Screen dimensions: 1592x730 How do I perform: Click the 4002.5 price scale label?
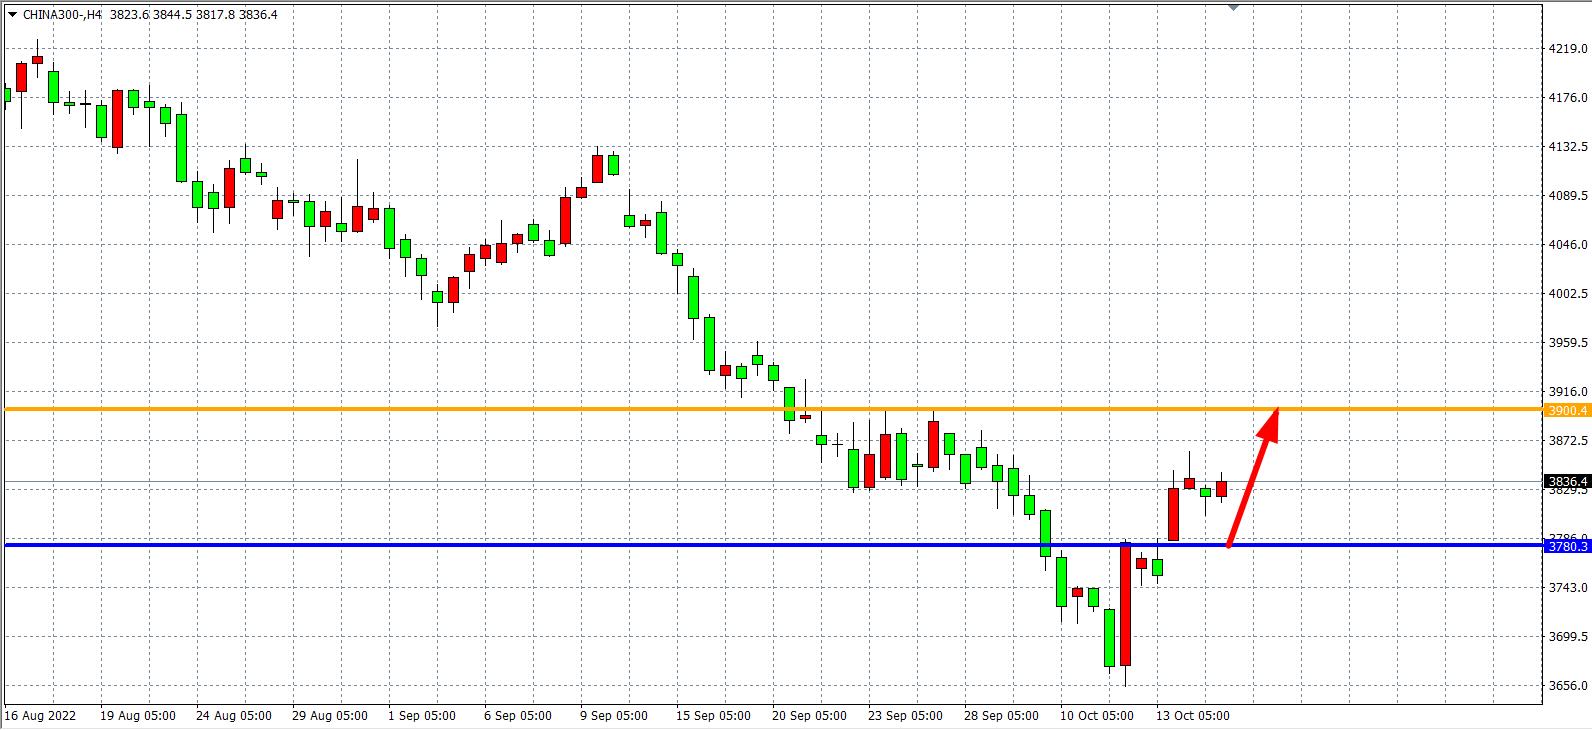tap(1567, 294)
